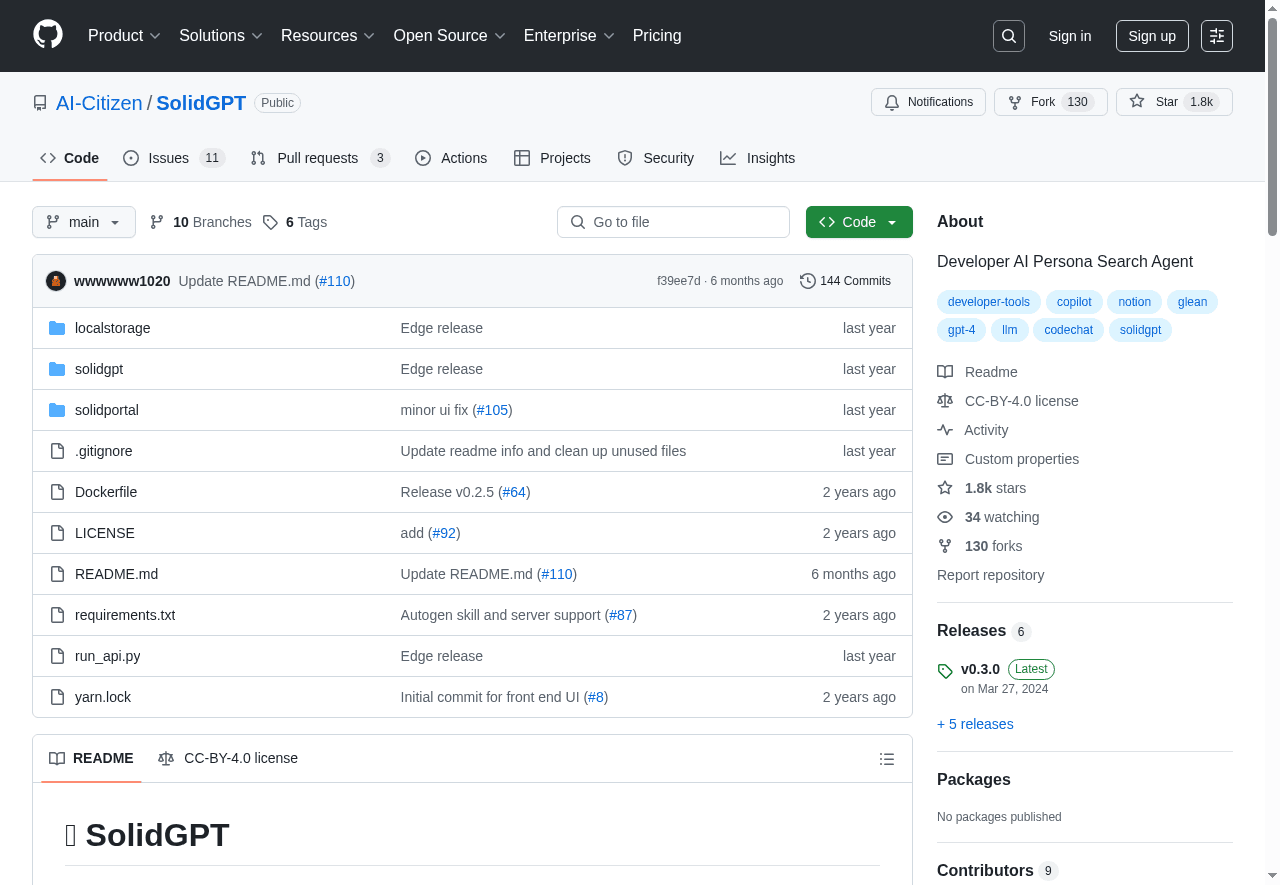1280x885 pixels.
Task: Switch to CC-BY-4.0 license tab
Action: coord(228,758)
